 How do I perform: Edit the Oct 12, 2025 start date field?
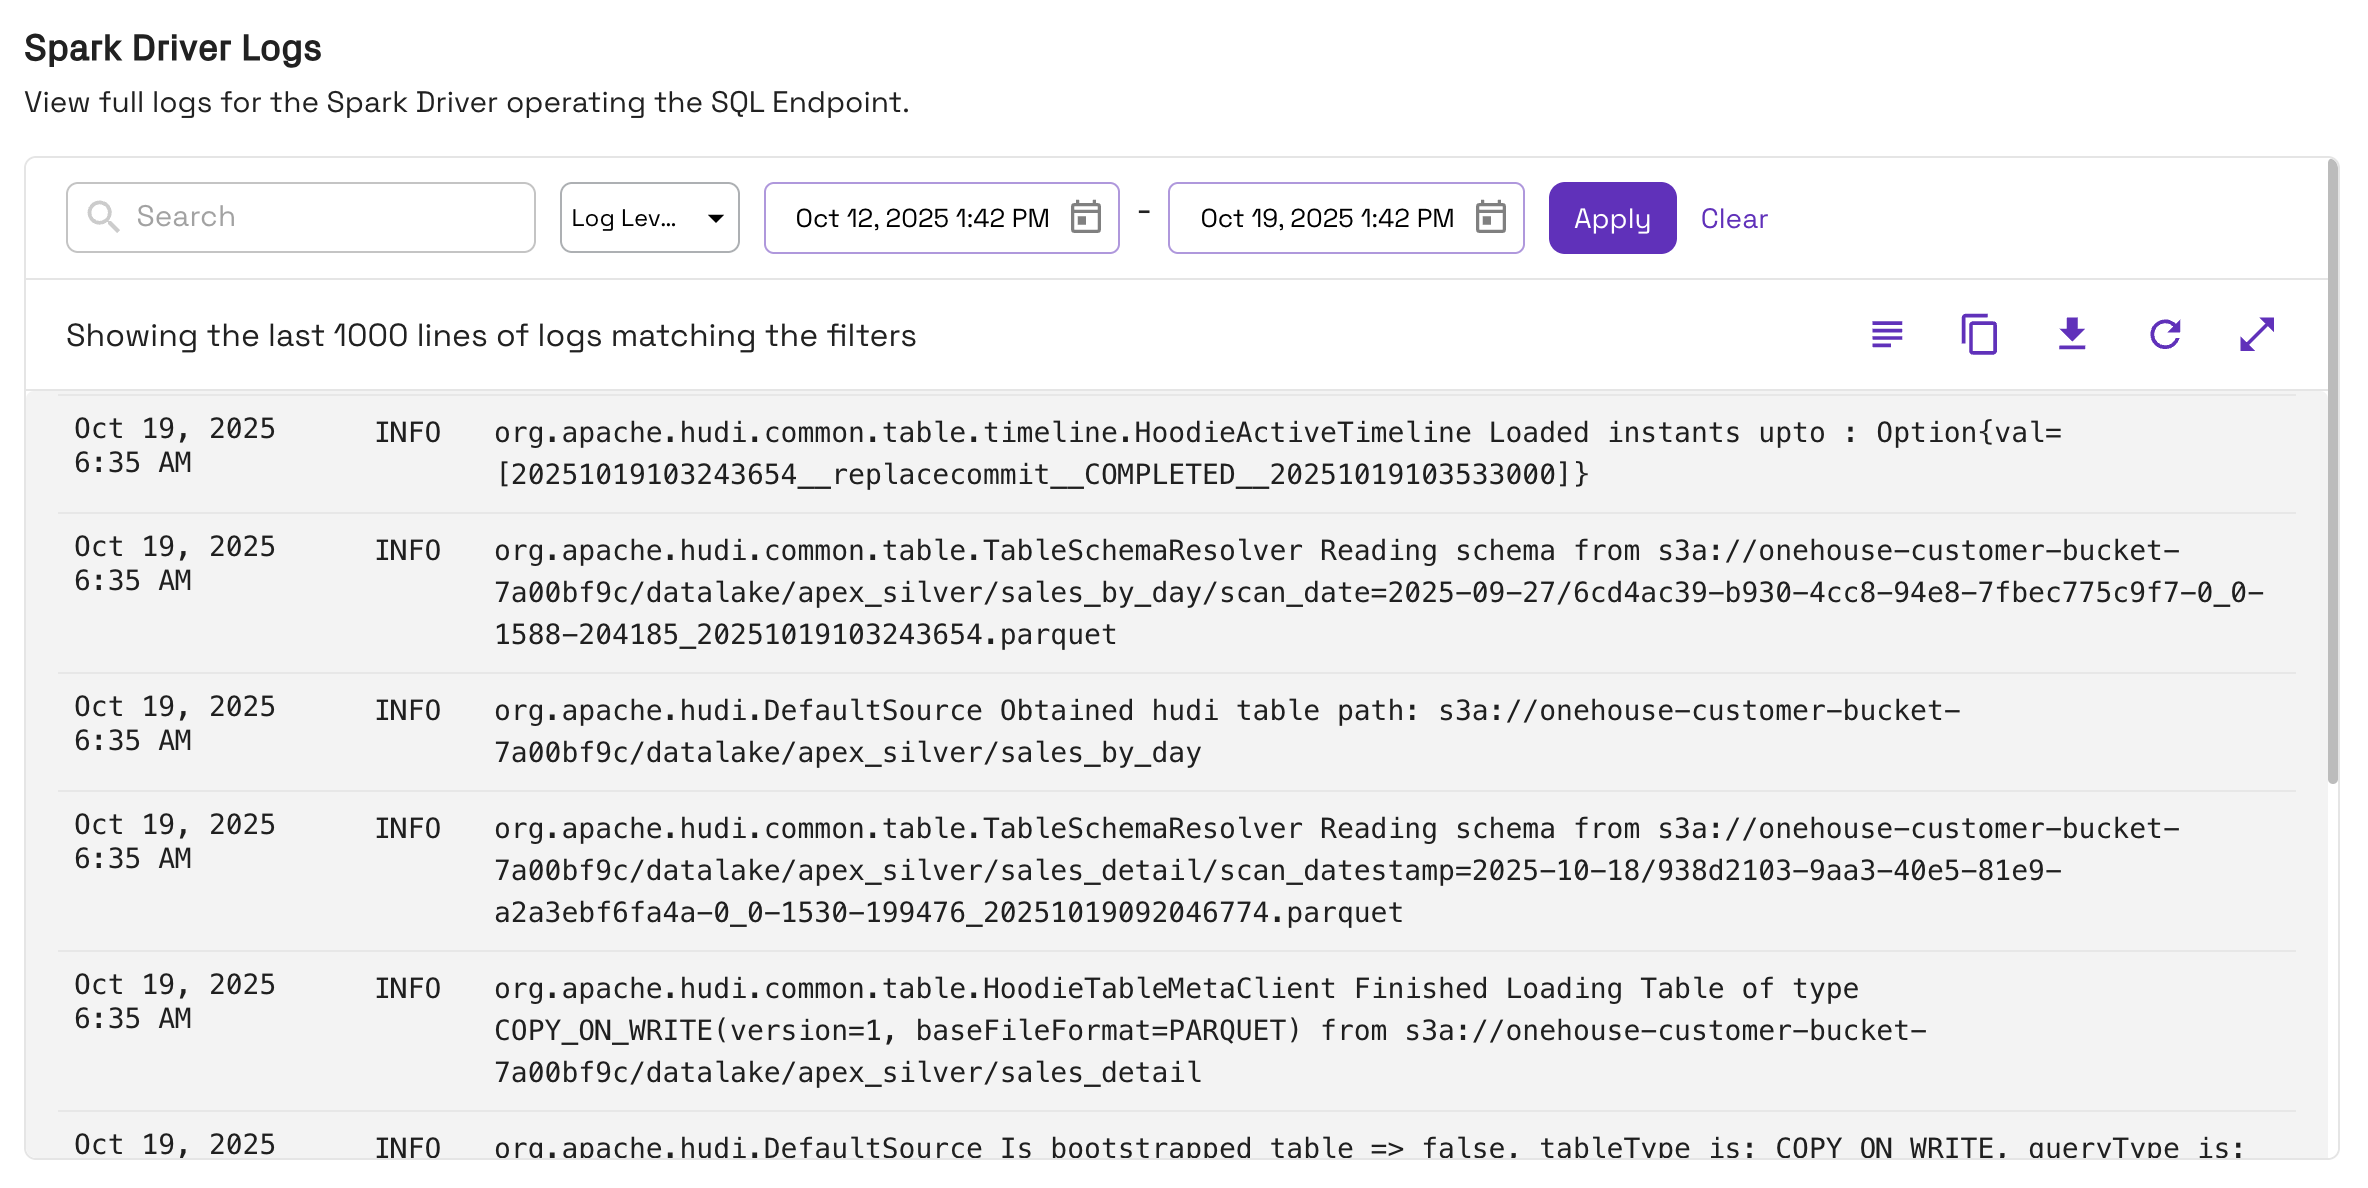point(921,218)
